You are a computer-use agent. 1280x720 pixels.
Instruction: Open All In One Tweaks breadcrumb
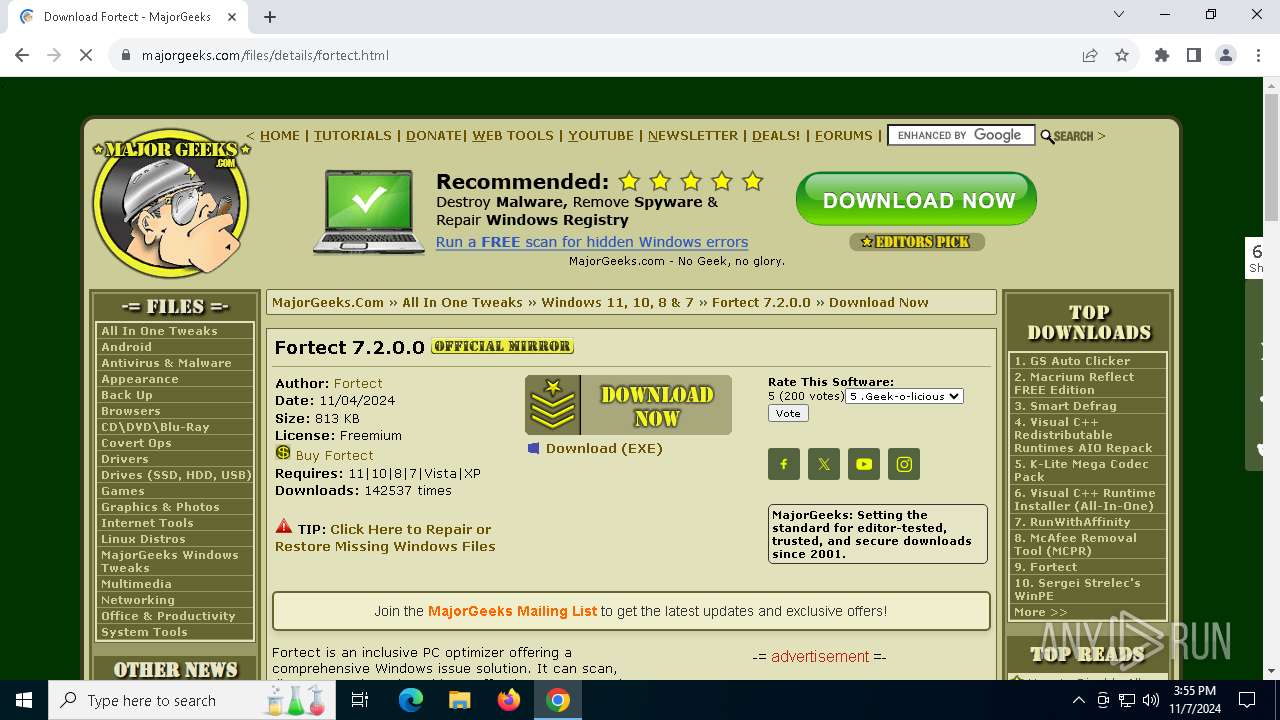462,302
